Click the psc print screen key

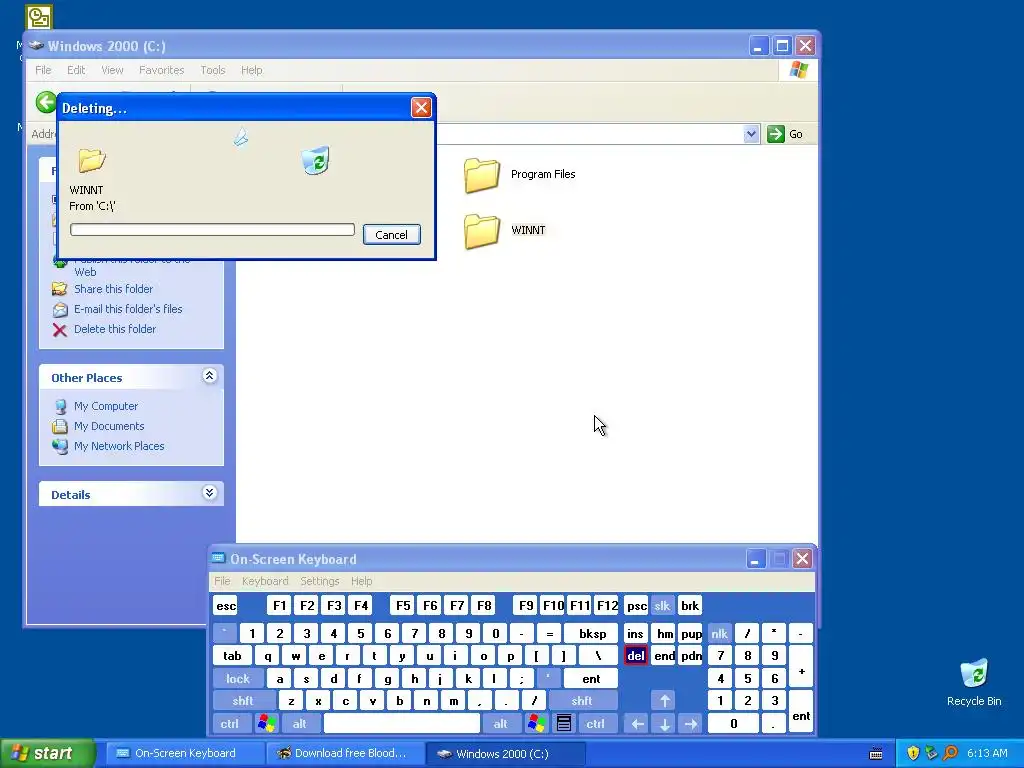click(637, 606)
